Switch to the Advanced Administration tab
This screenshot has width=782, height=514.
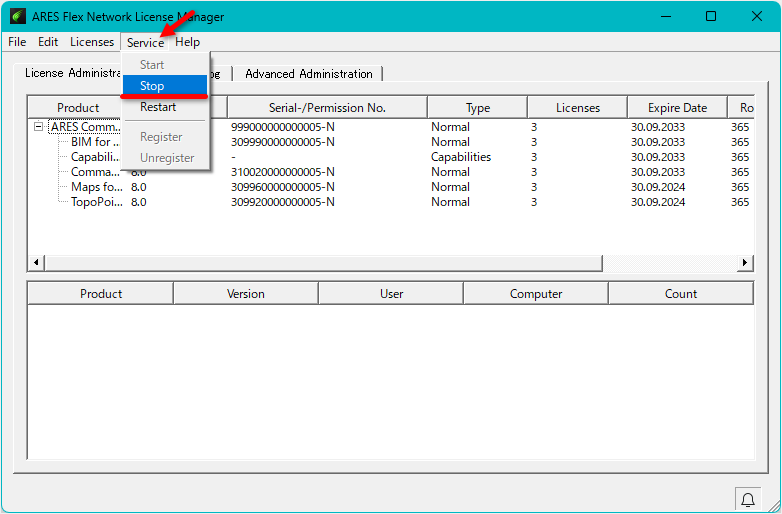click(x=309, y=74)
